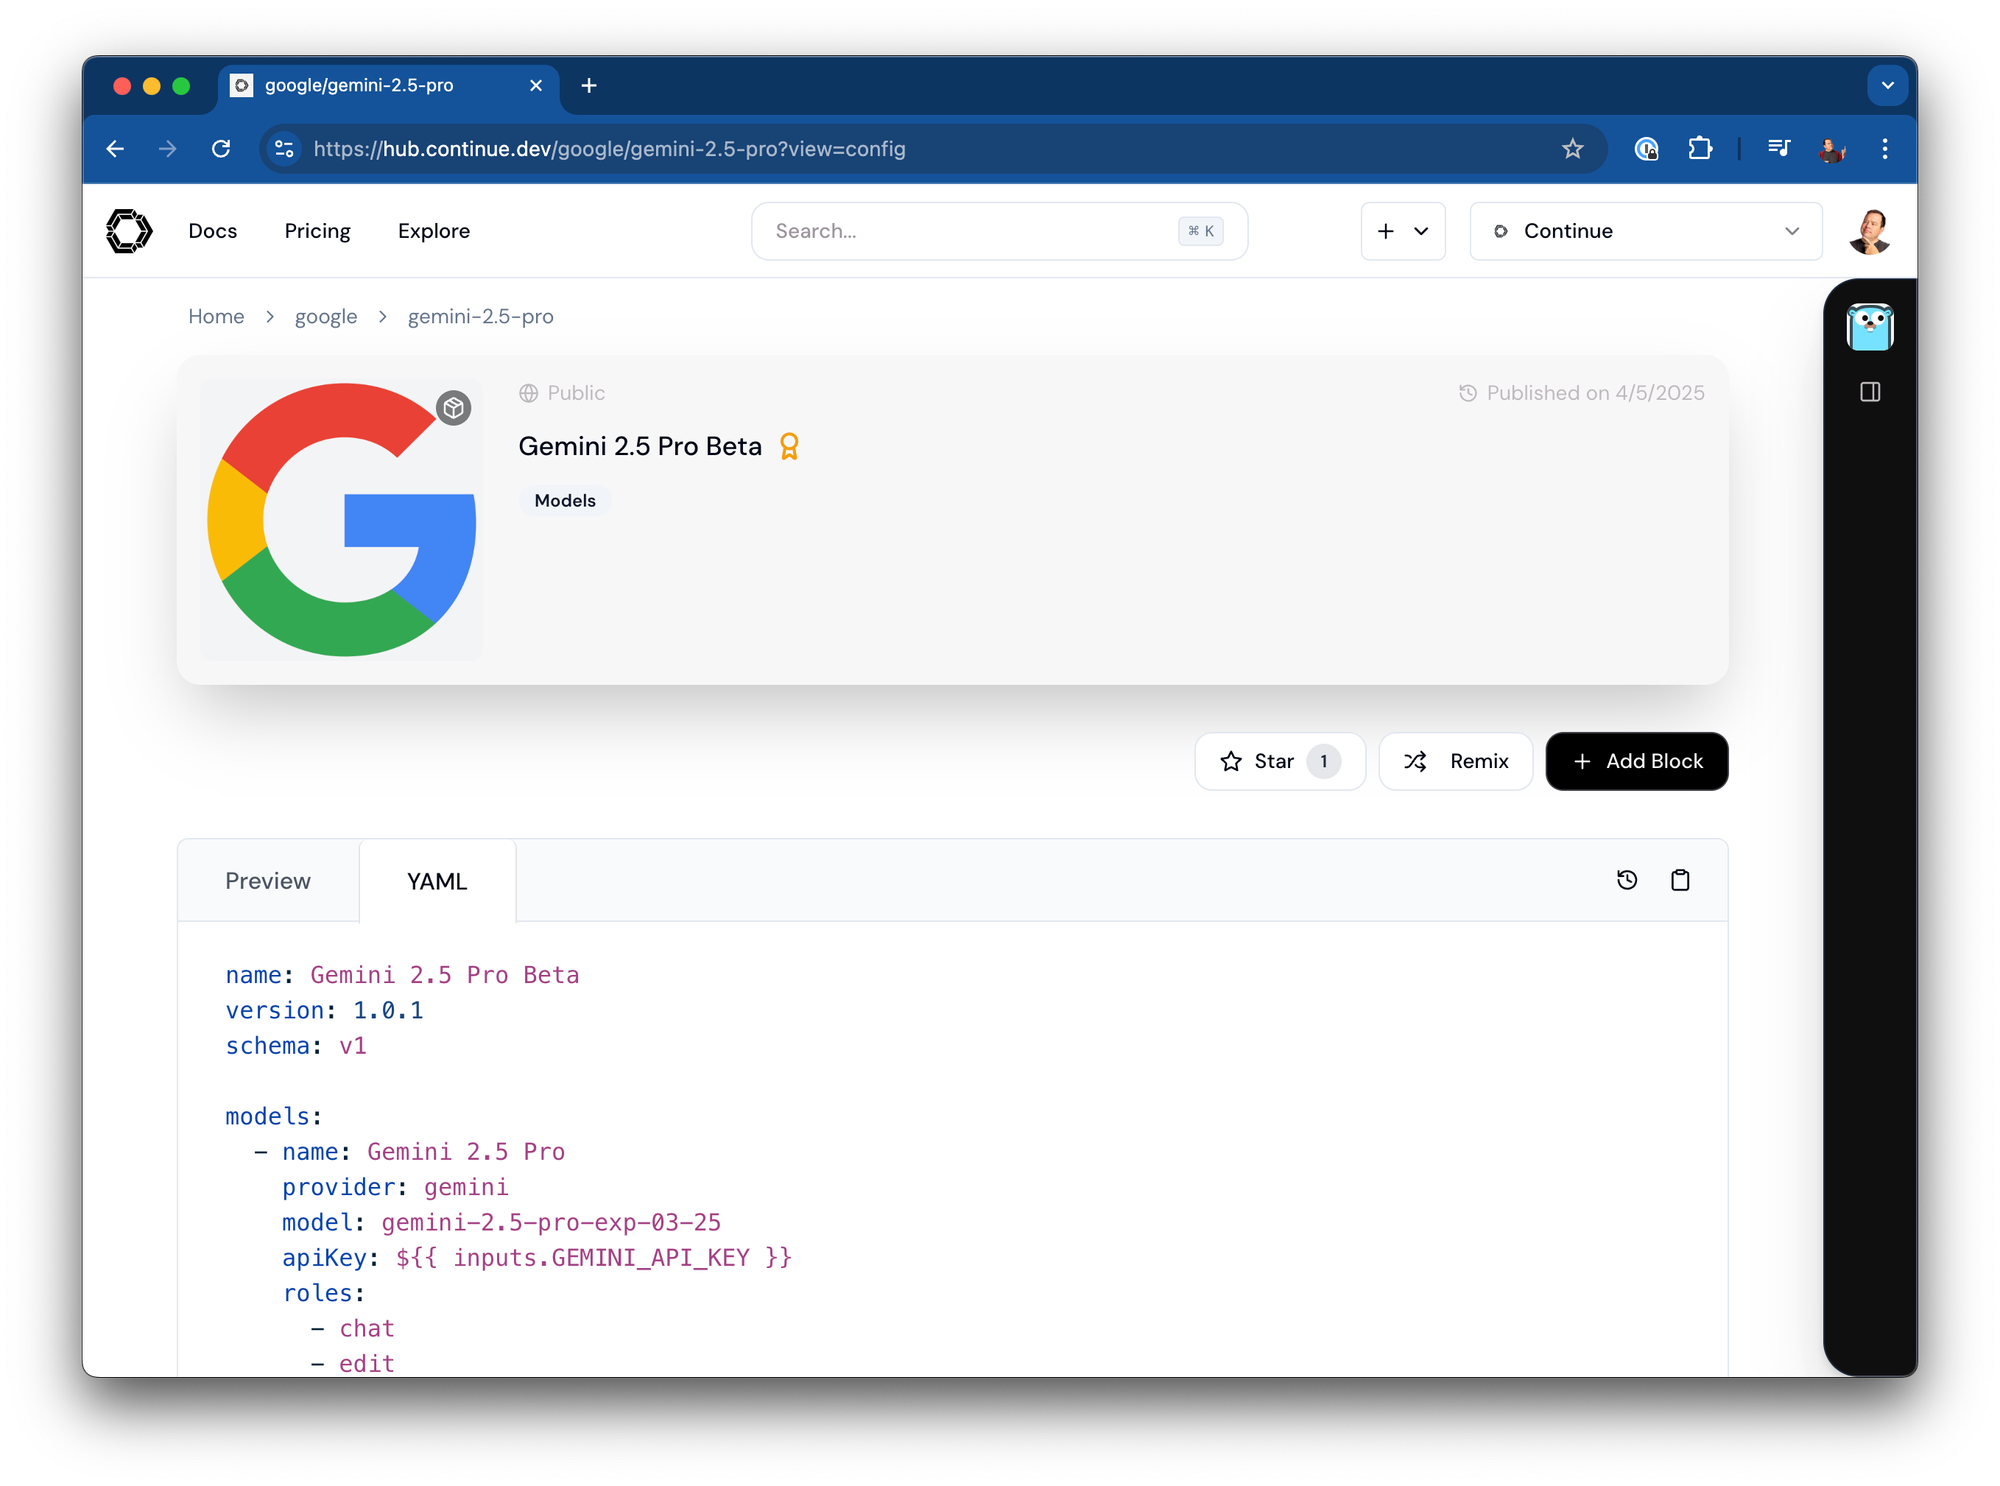Switch to the Preview tab
The image size is (2000, 1486).
pos(267,881)
